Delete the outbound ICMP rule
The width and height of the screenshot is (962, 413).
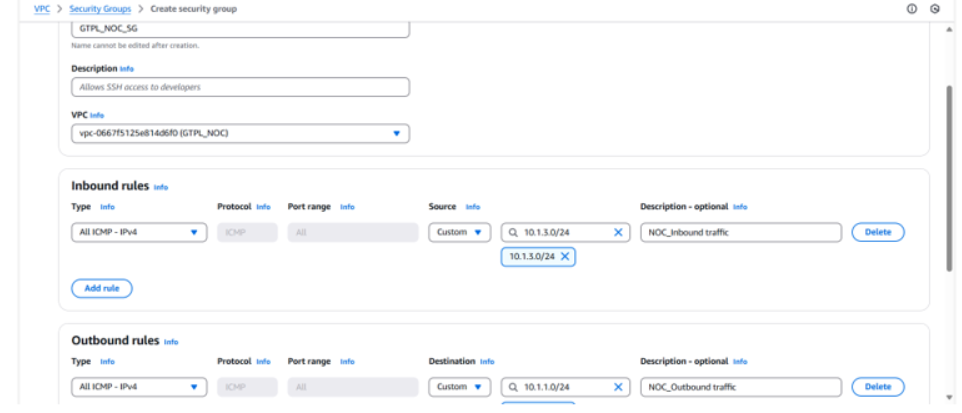[877, 387]
